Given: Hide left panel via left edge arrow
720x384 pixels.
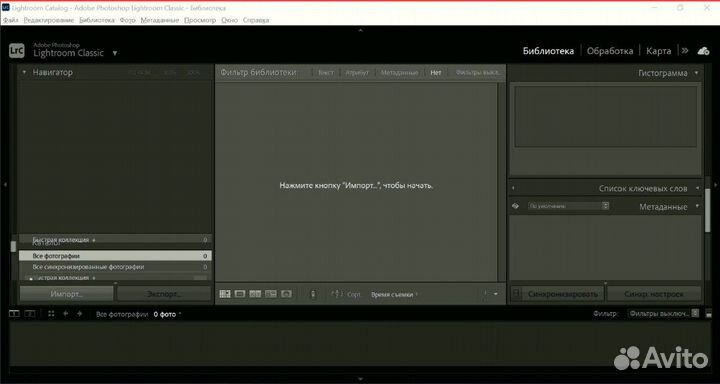Looking at the screenshot, I should point(5,184).
